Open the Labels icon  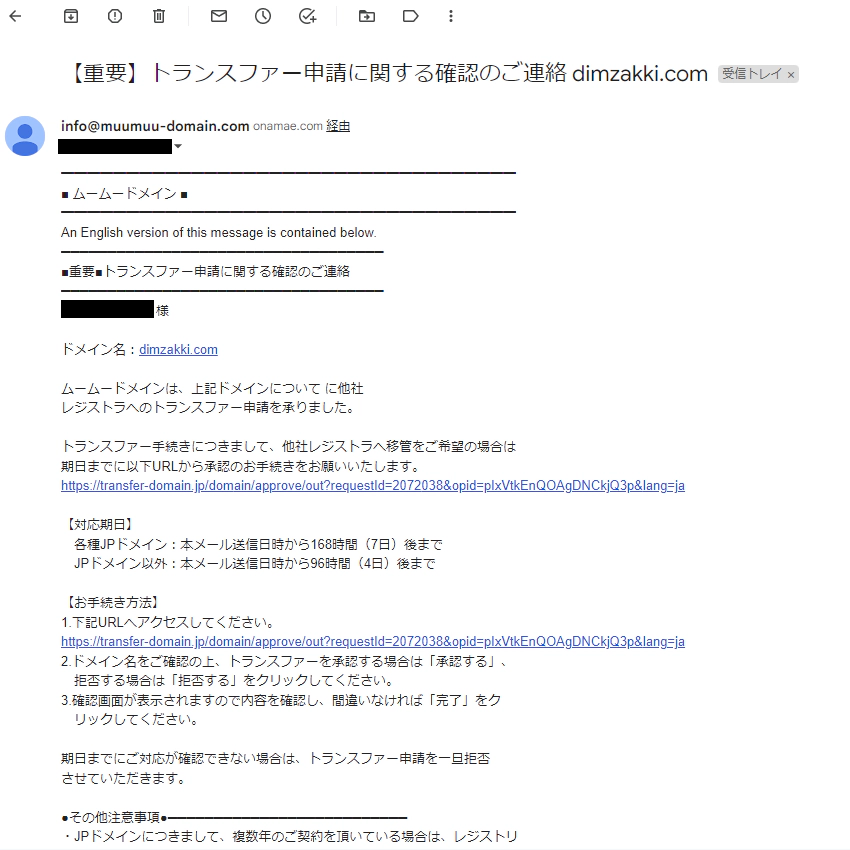click(x=411, y=16)
